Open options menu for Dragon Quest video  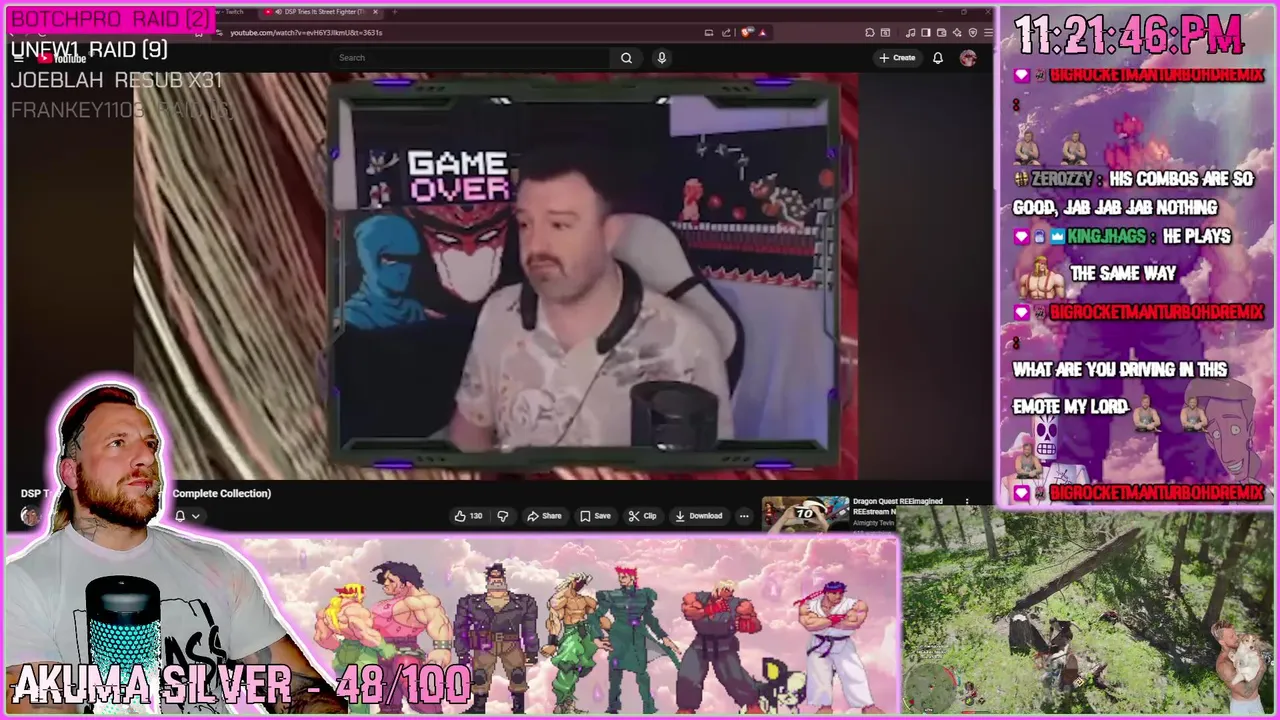coord(966,502)
